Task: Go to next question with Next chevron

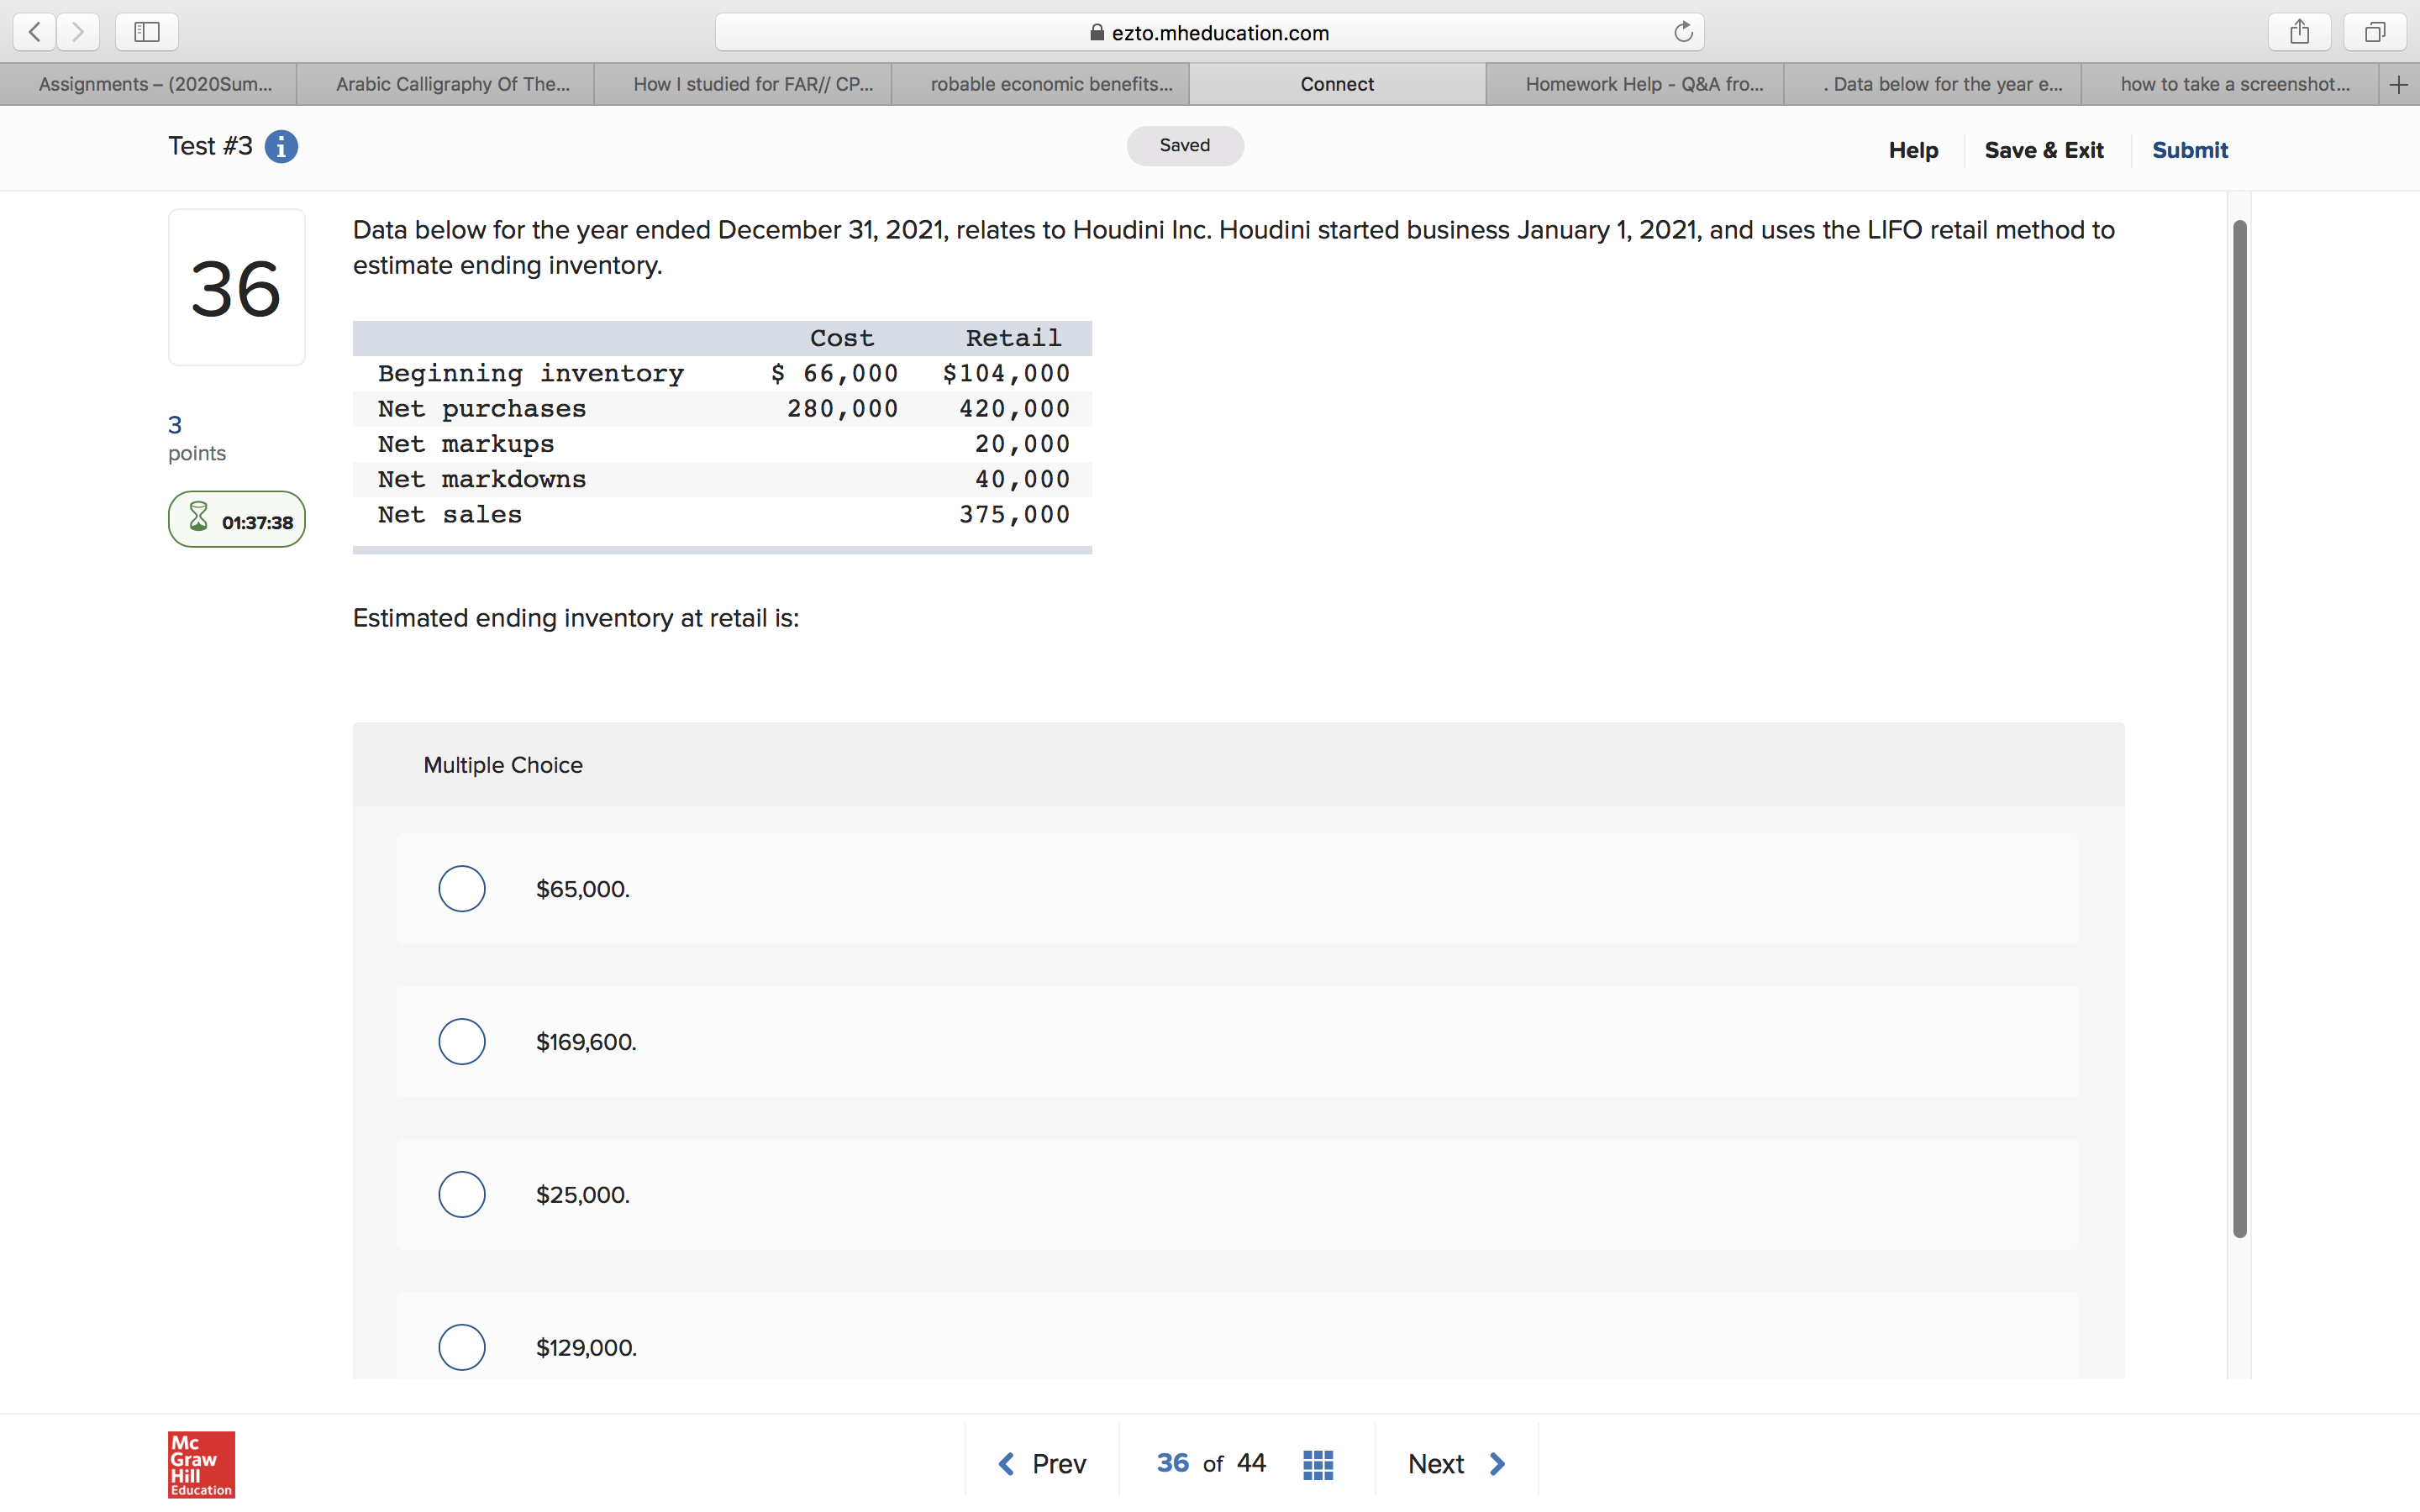Action: coord(1496,1464)
